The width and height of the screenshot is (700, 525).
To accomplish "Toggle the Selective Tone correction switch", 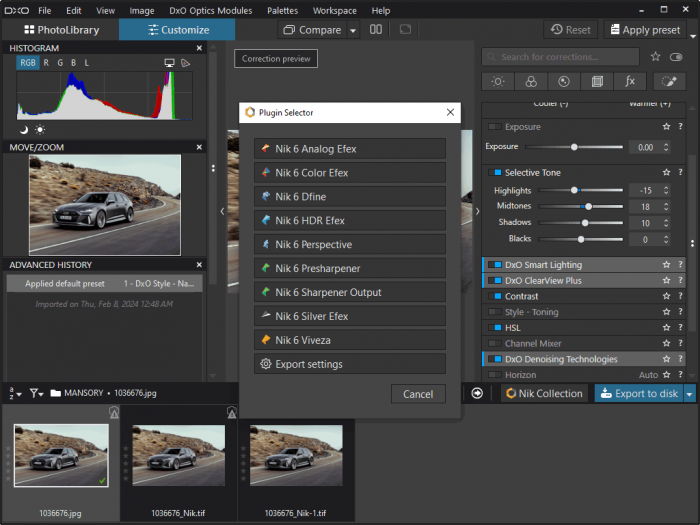I will point(495,173).
